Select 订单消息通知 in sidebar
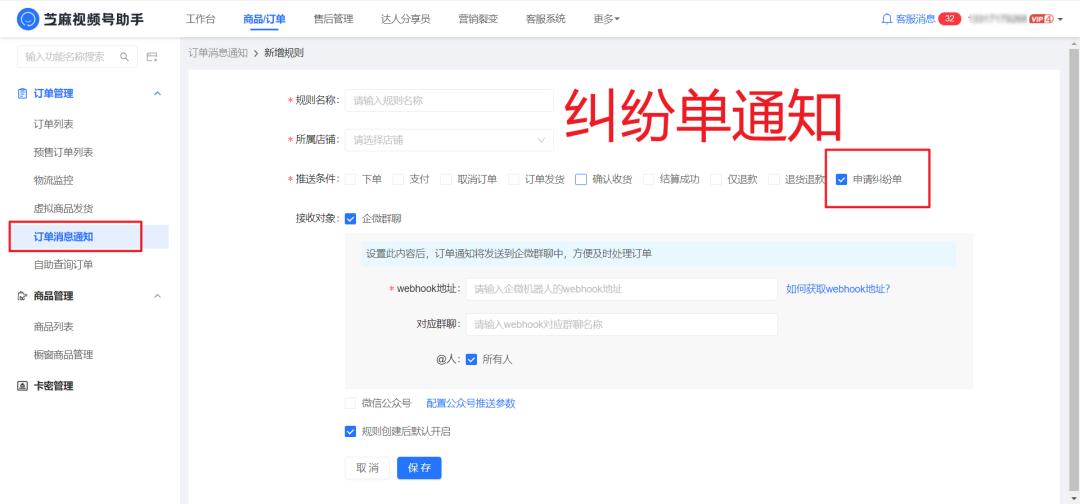 click(x=63, y=237)
